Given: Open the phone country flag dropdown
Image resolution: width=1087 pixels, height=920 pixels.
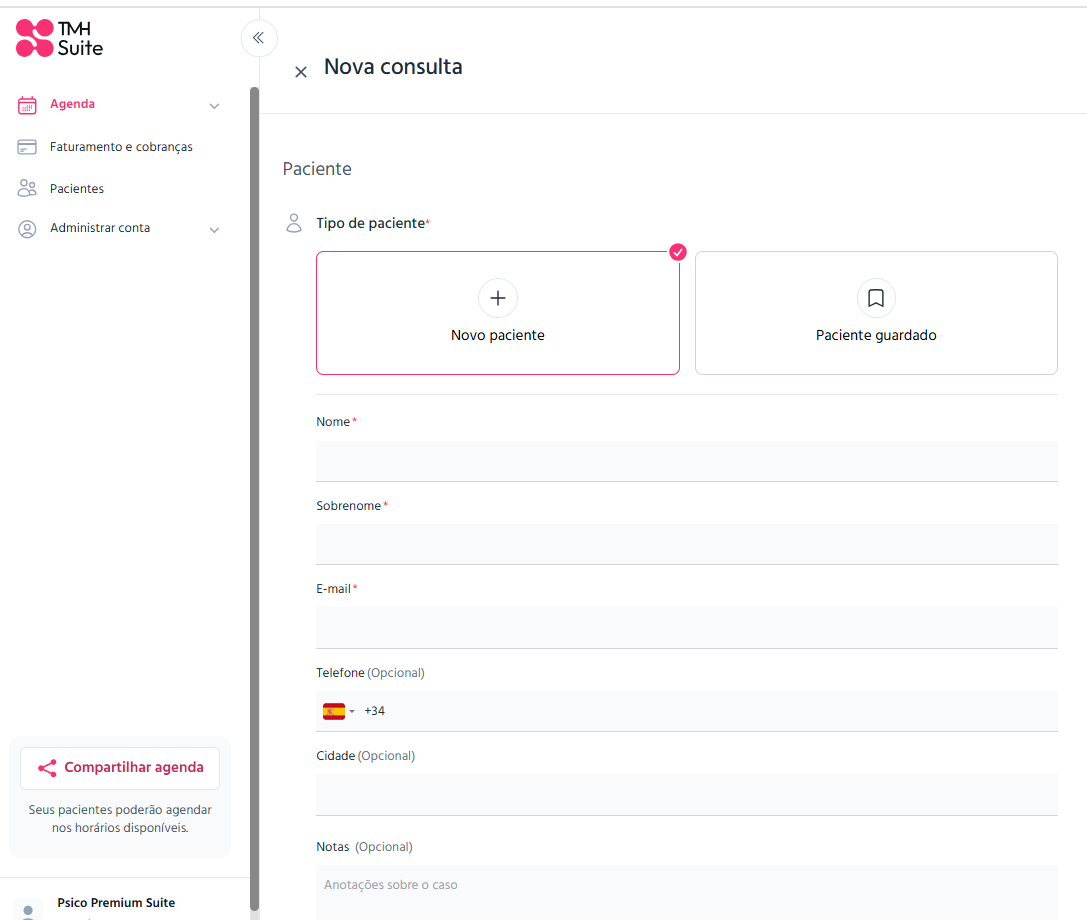Looking at the screenshot, I should pos(338,711).
